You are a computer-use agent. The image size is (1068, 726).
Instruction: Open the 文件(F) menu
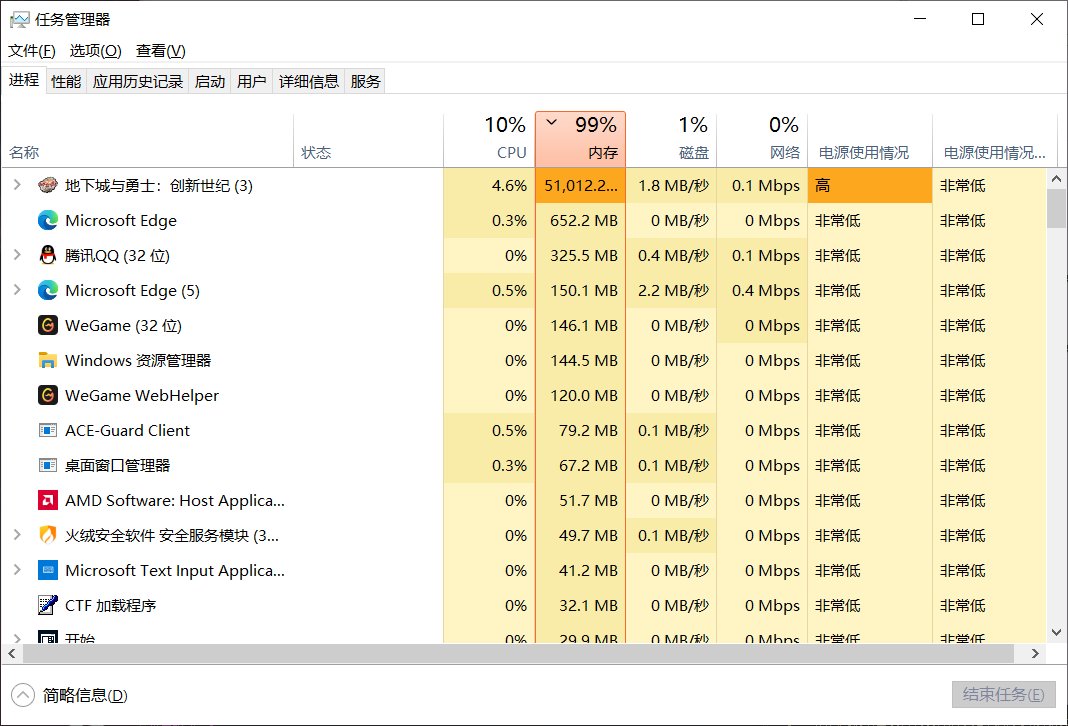pos(31,51)
